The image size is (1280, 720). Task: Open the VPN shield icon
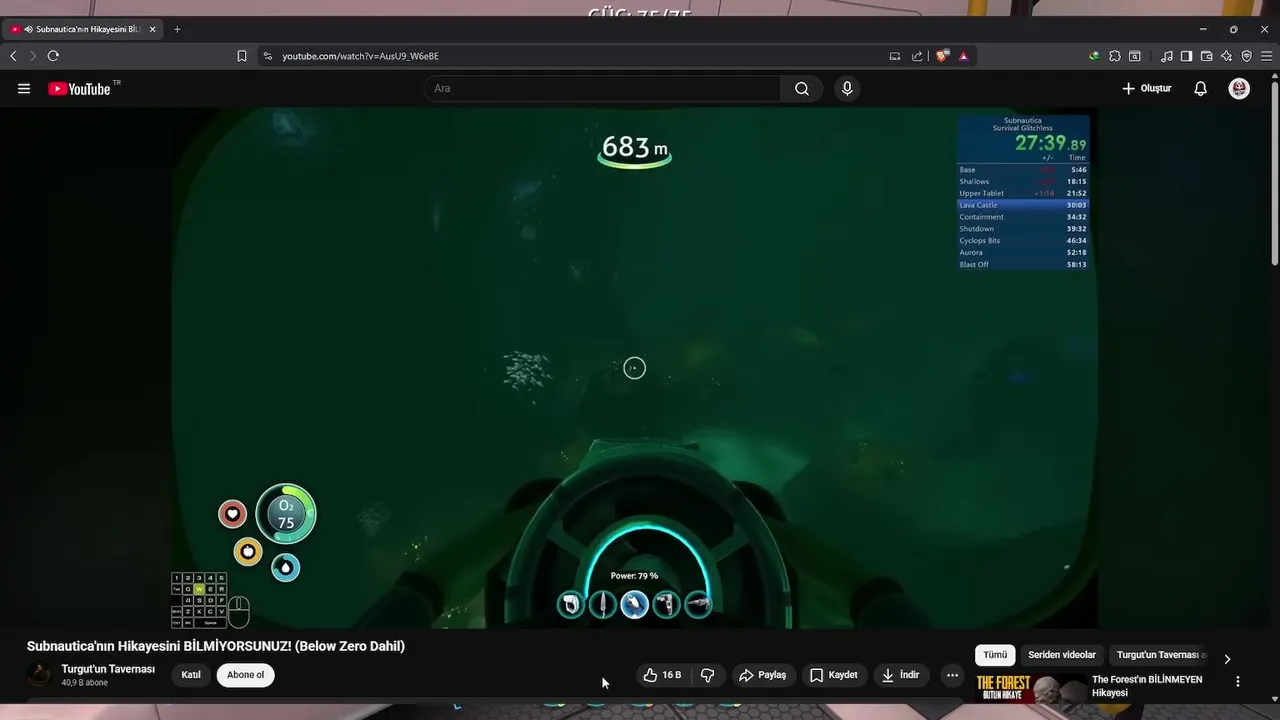[1246, 56]
